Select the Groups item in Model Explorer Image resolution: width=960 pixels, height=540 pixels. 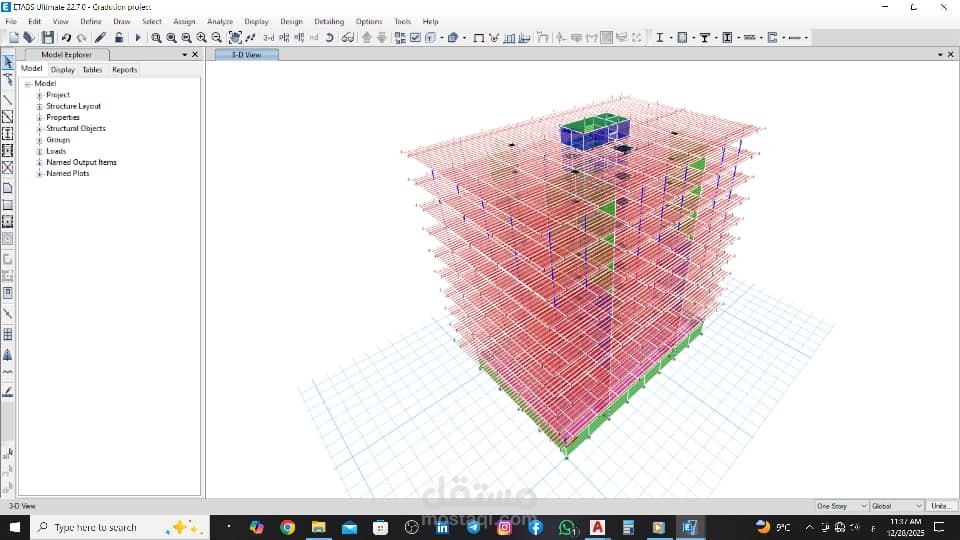58,140
